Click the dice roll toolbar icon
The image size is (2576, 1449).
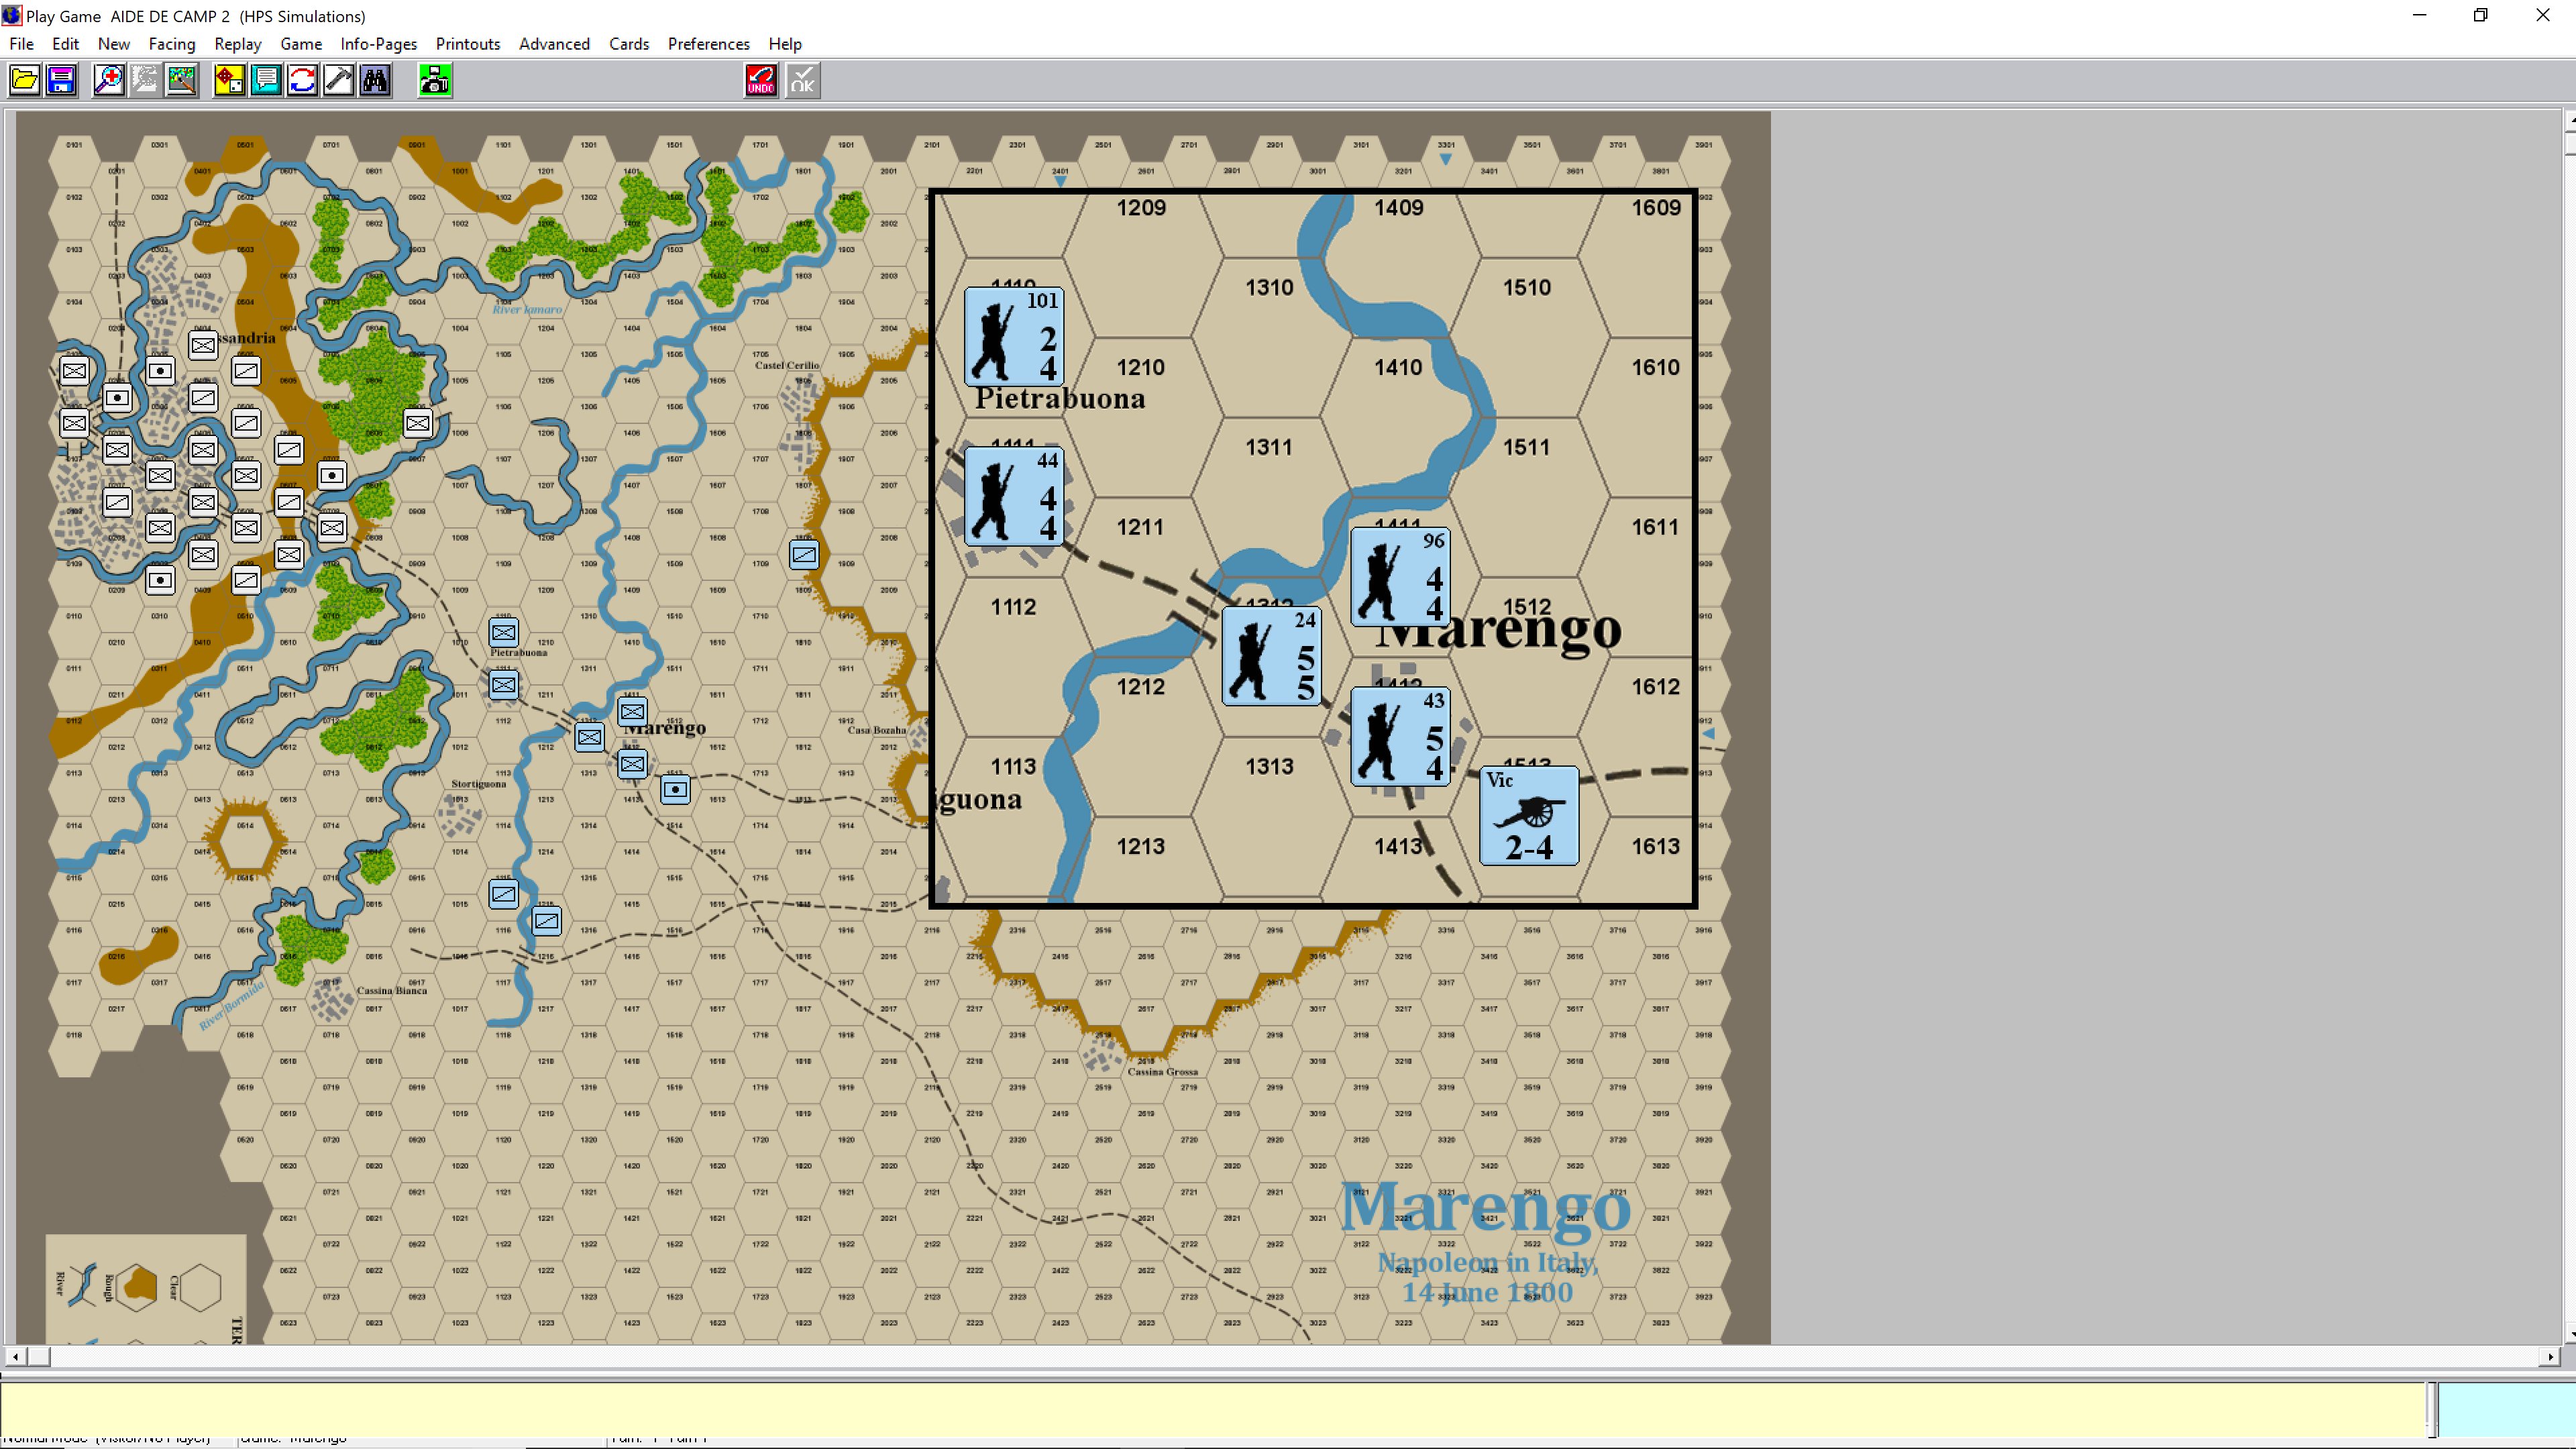(229, 80)
